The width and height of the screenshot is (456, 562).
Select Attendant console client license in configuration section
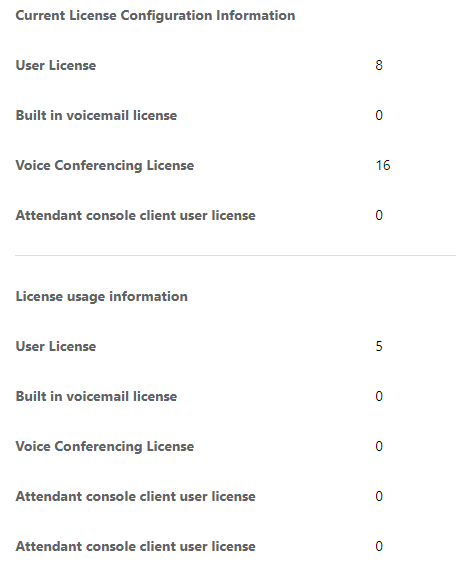[136, 215]
